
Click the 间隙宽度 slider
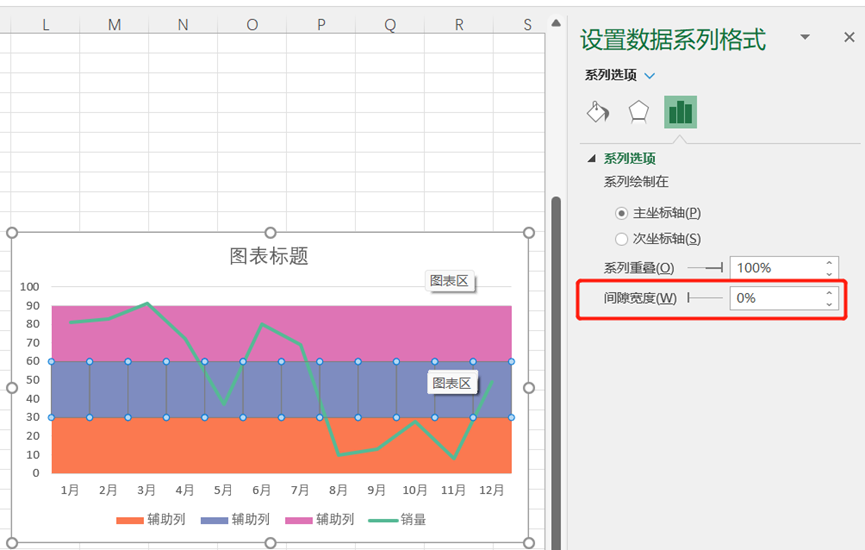(x=706, y=298)
